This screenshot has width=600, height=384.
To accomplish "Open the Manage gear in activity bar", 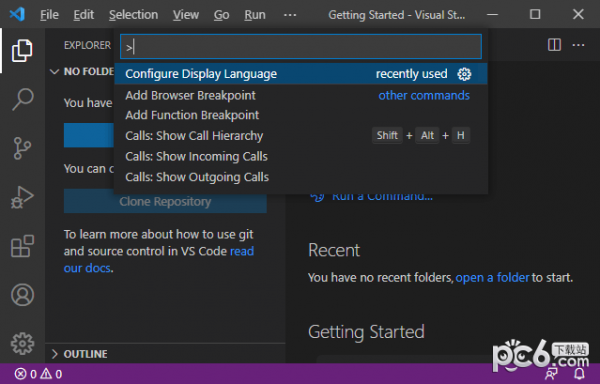I will (x=22, y=343).
